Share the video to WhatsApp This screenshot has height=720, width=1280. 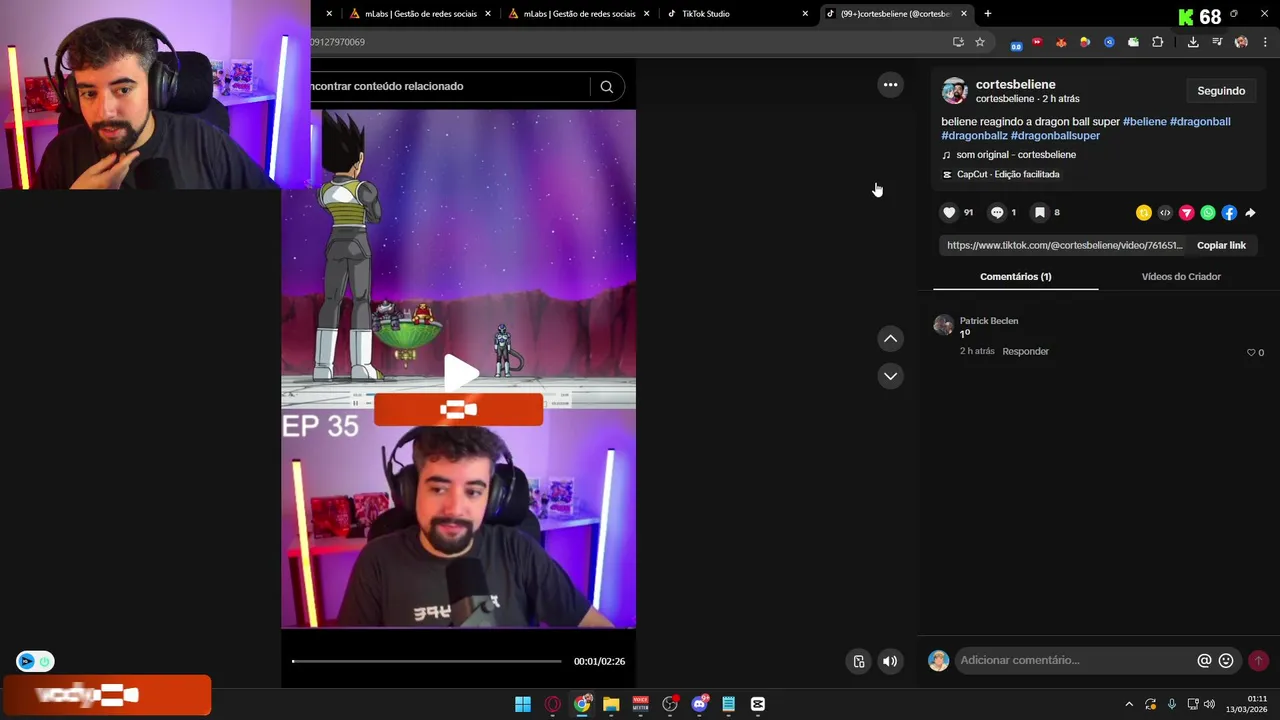click(x=1208, y=213)
